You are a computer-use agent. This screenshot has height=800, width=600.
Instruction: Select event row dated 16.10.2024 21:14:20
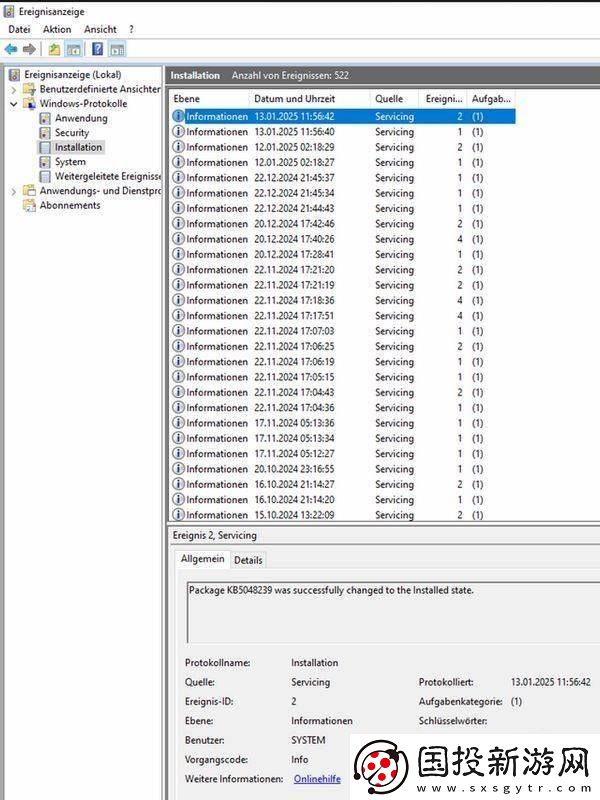point(343,499)
